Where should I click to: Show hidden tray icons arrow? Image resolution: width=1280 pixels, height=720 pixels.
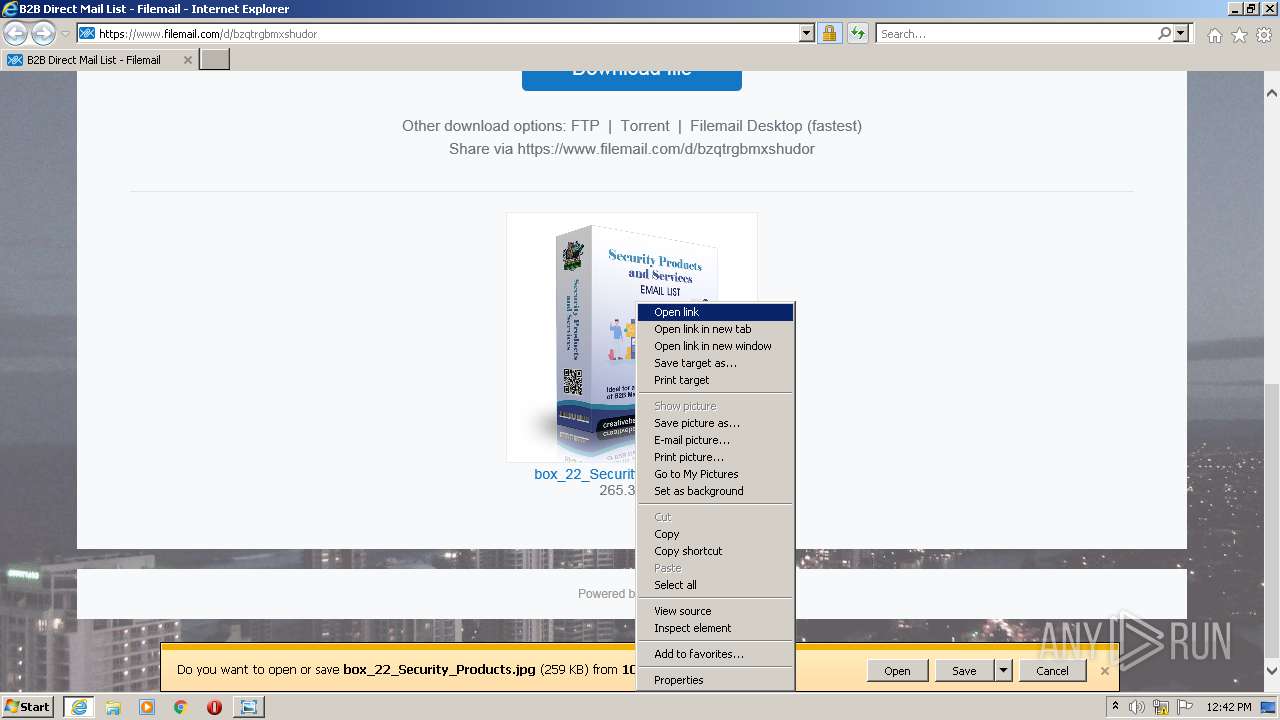pos(1116,707)
